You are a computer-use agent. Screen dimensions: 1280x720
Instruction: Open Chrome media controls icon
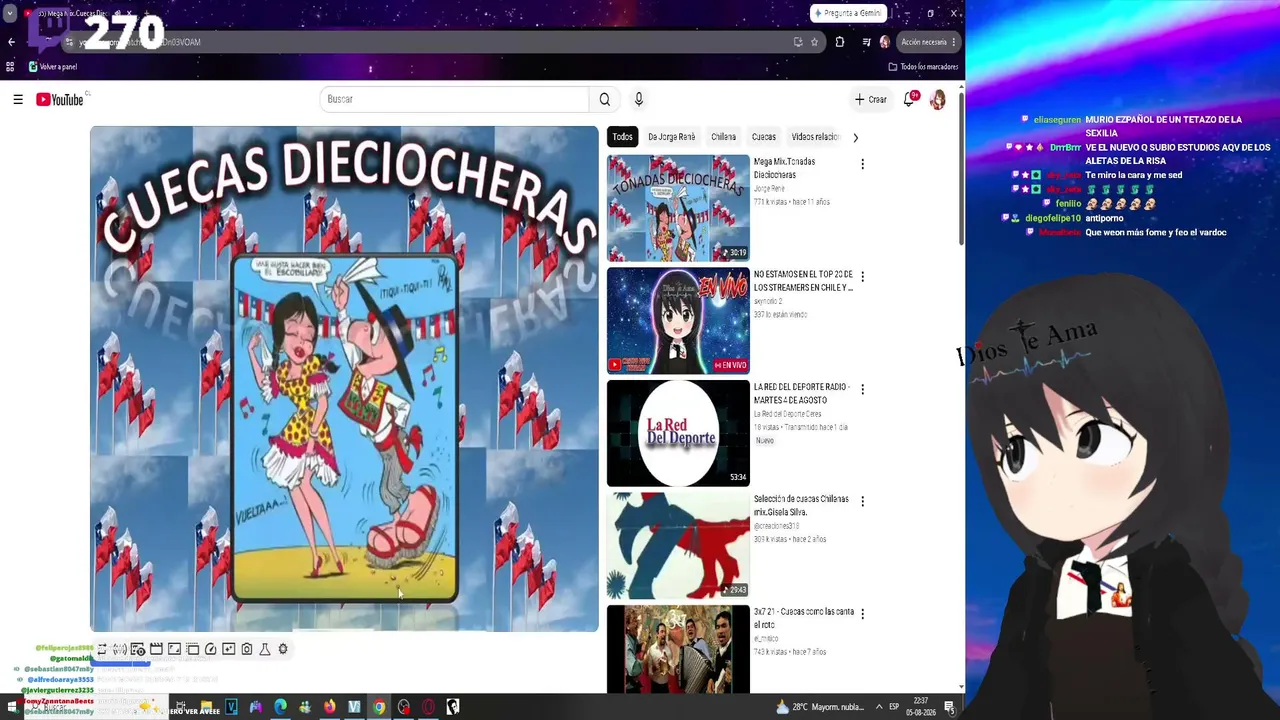[x=866, y=42]
